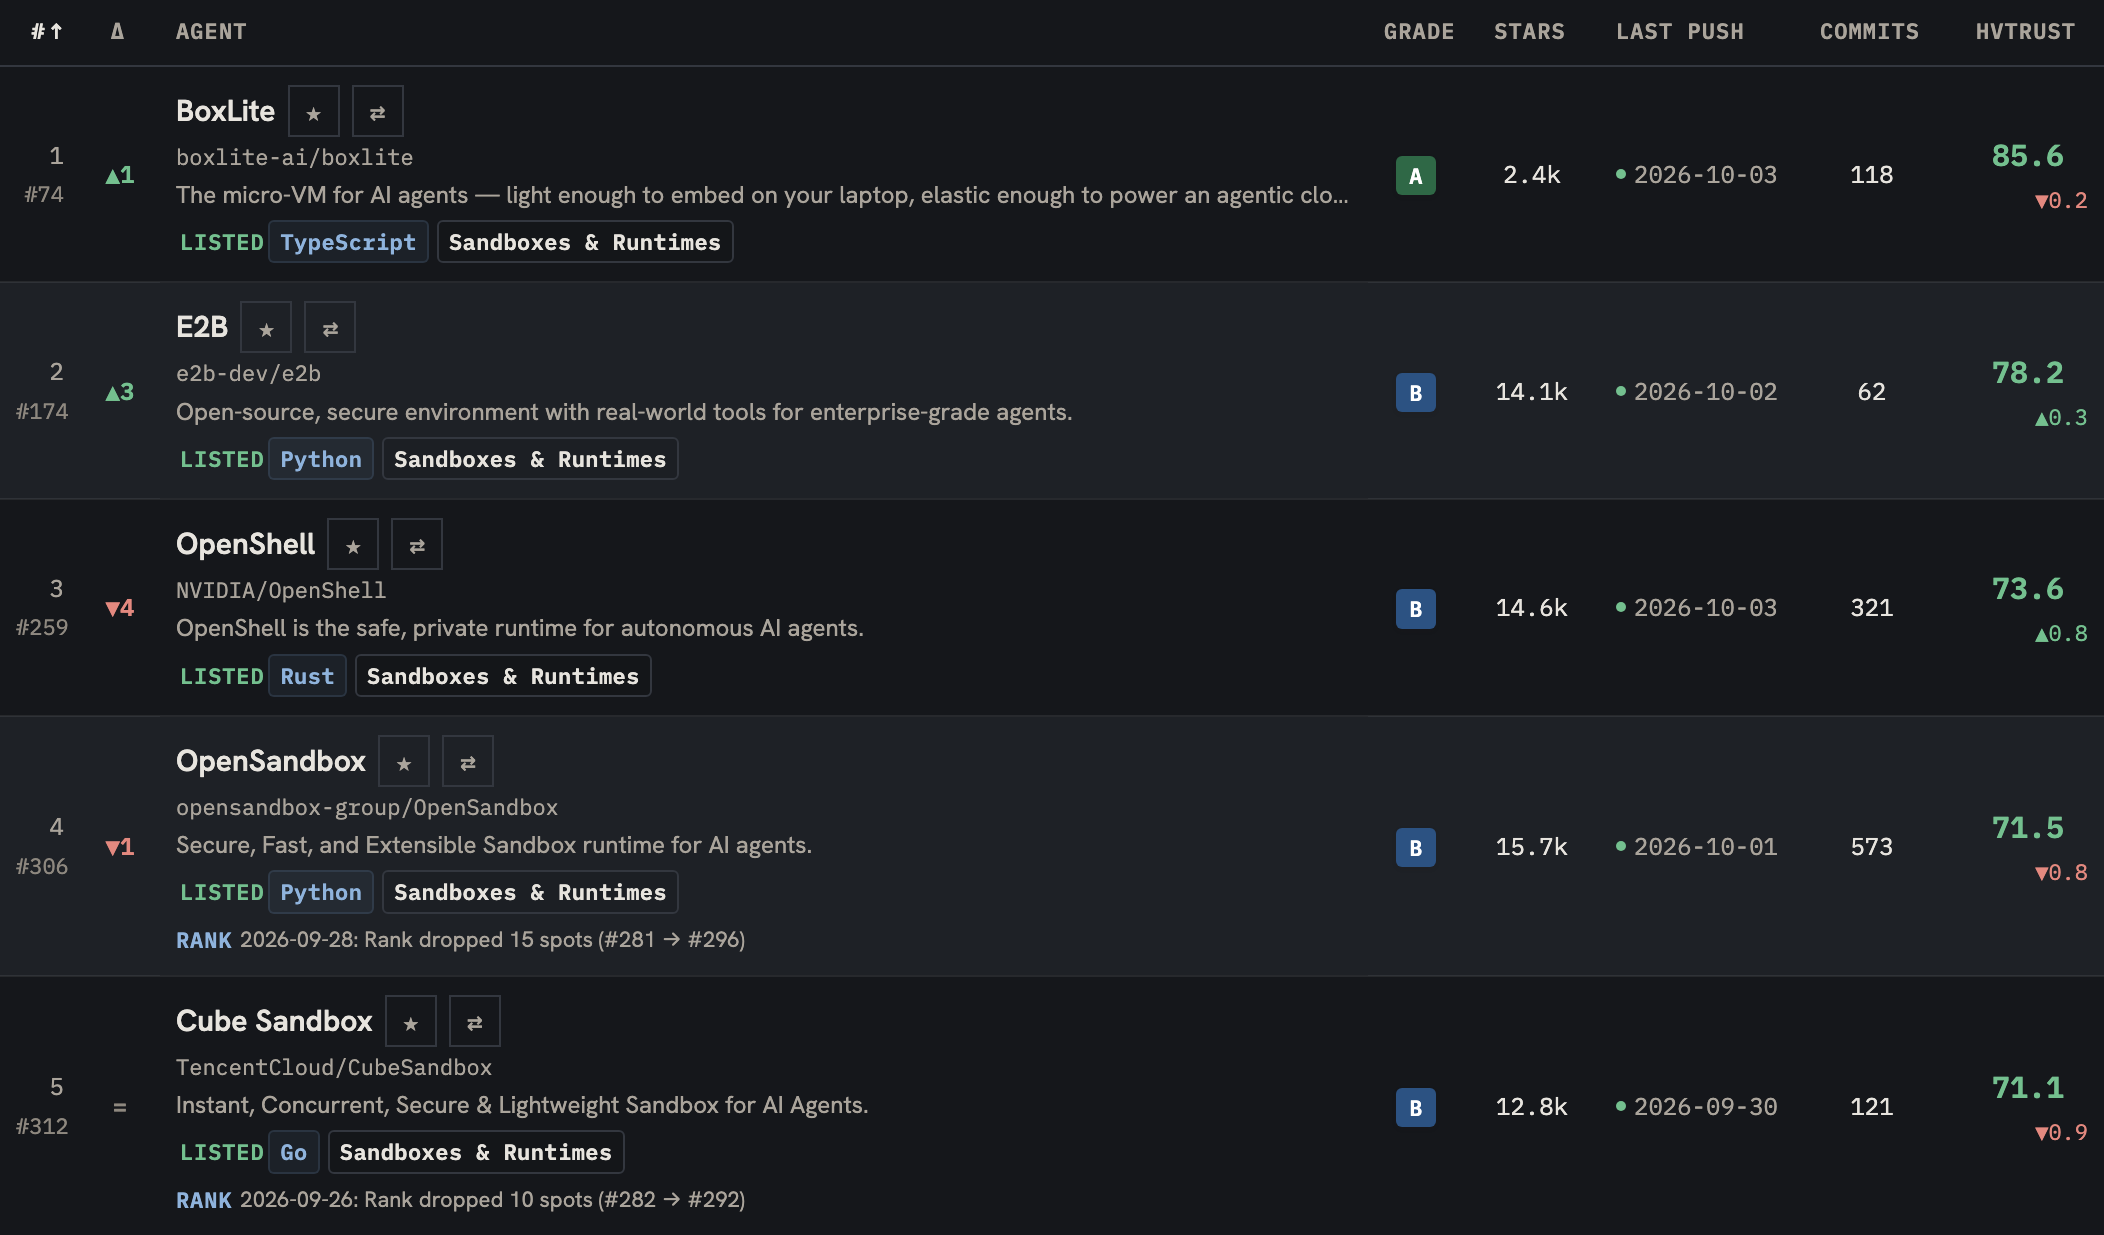Click BoxLite compare arrows icon
This screenshot has width=2104, height=1235.
[x=378, y=111]
